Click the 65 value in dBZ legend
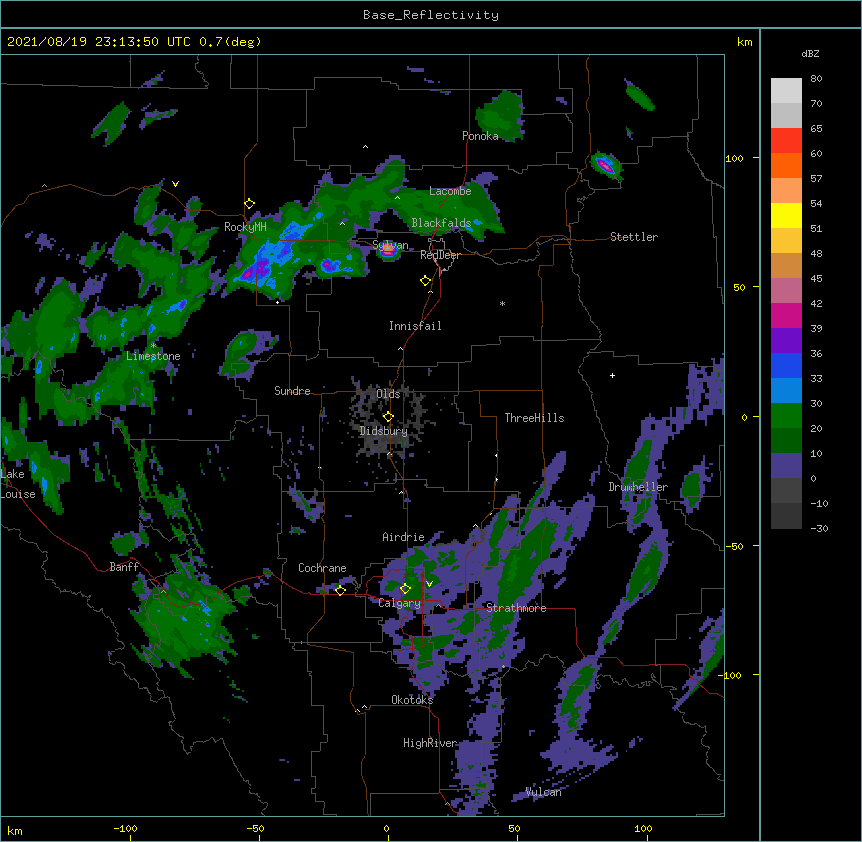 click(816, 128)
